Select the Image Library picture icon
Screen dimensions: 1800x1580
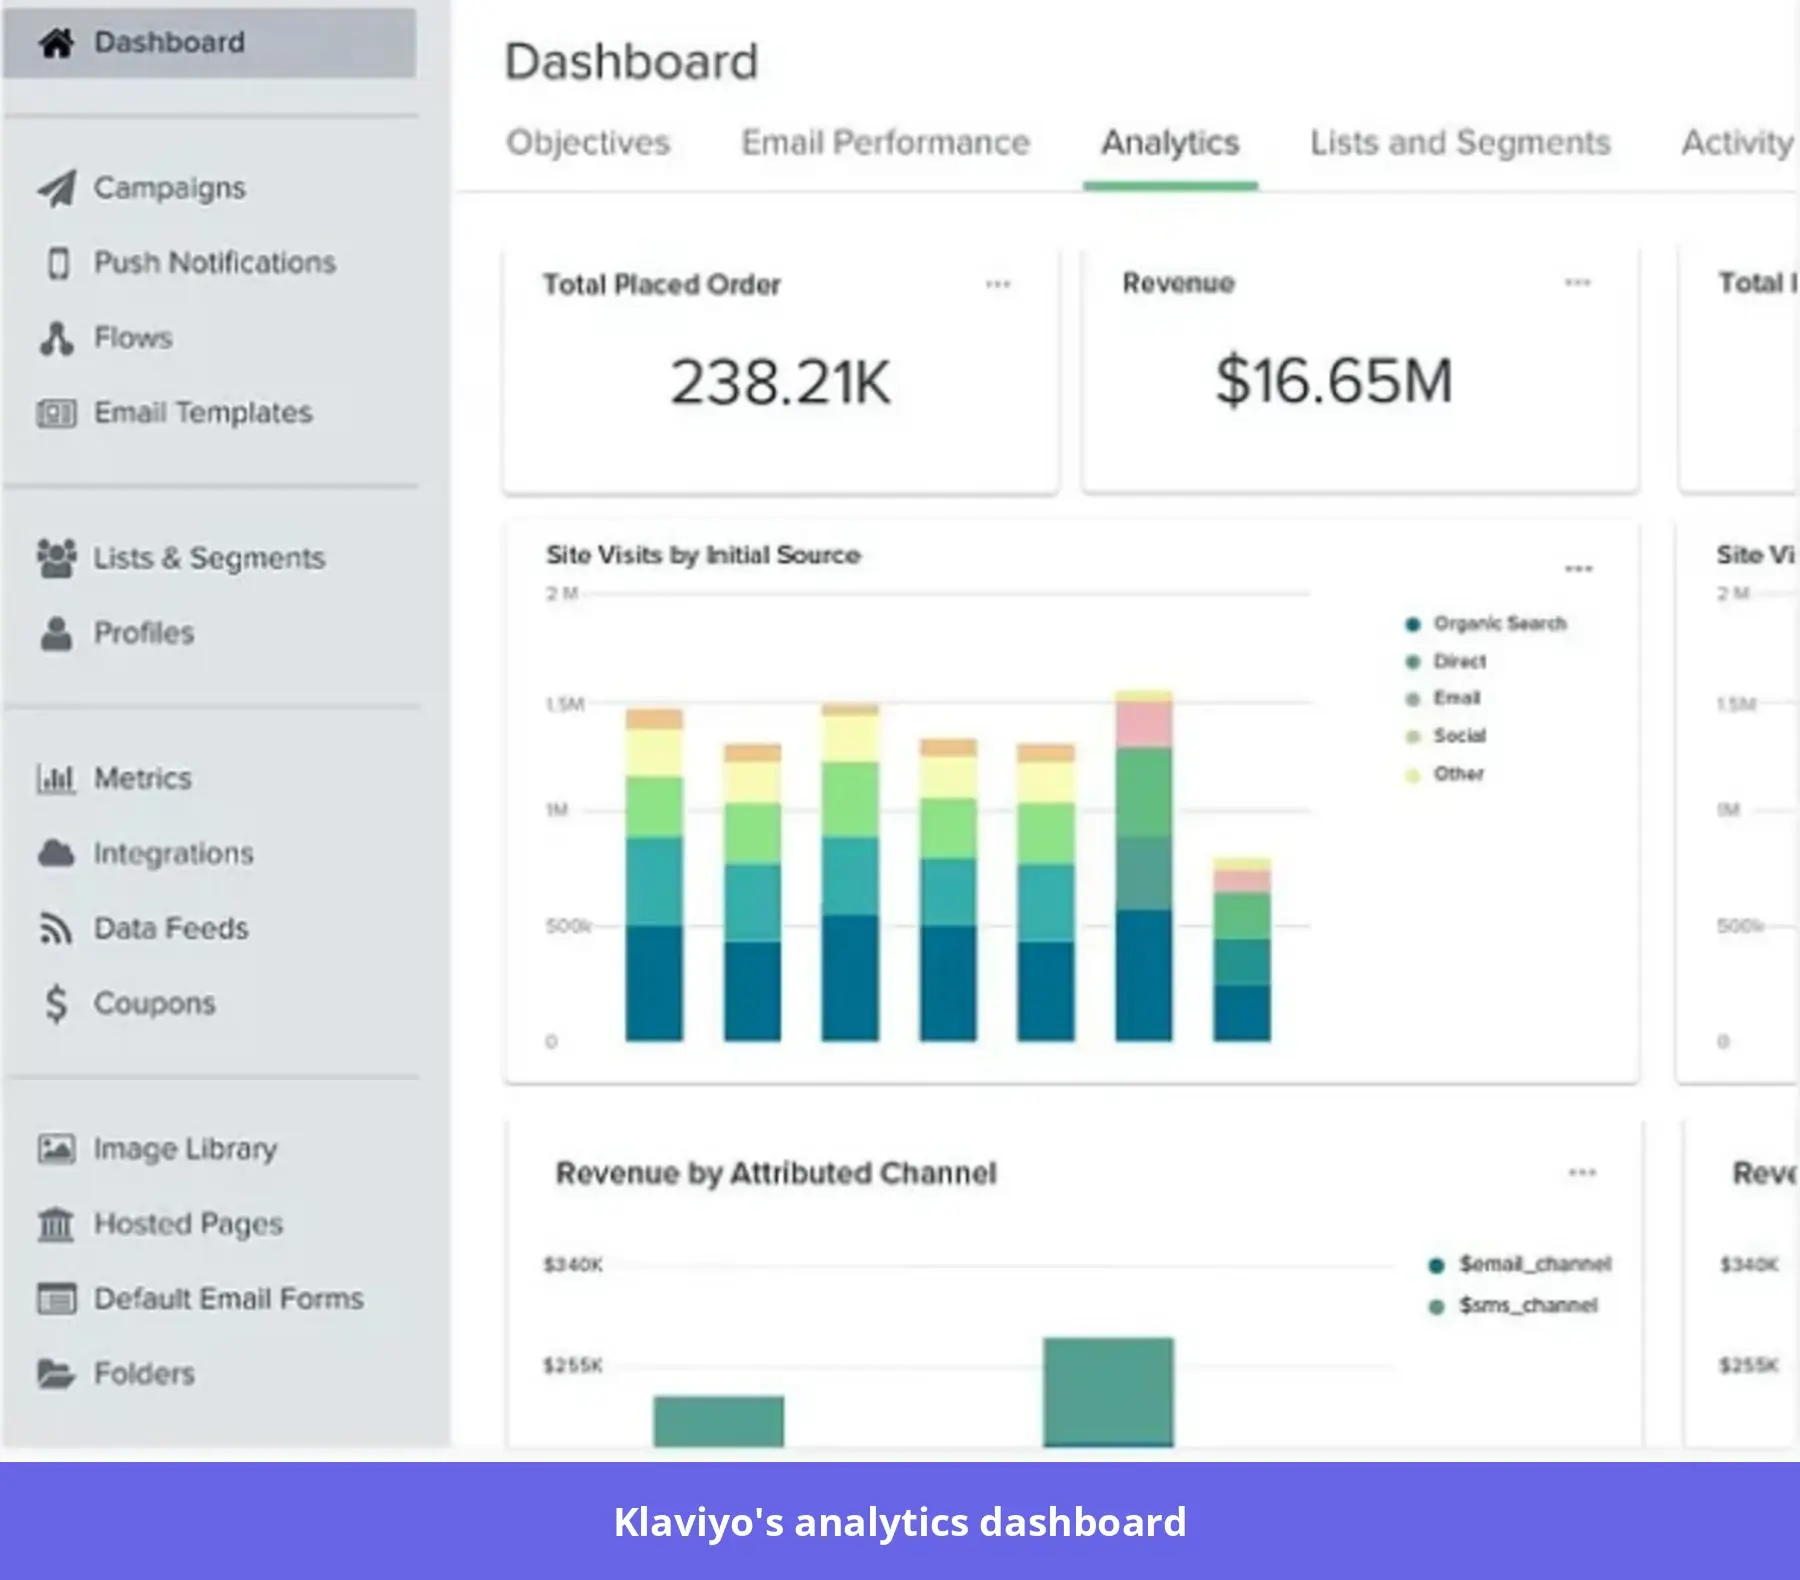coord(57,1148)
